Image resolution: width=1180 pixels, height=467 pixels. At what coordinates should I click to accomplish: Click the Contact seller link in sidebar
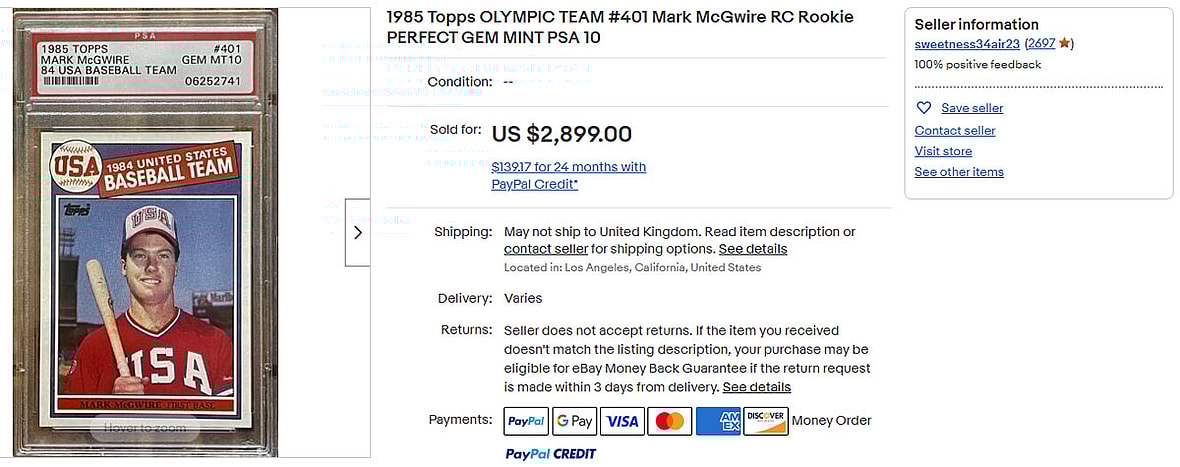(x=955, y=131)
